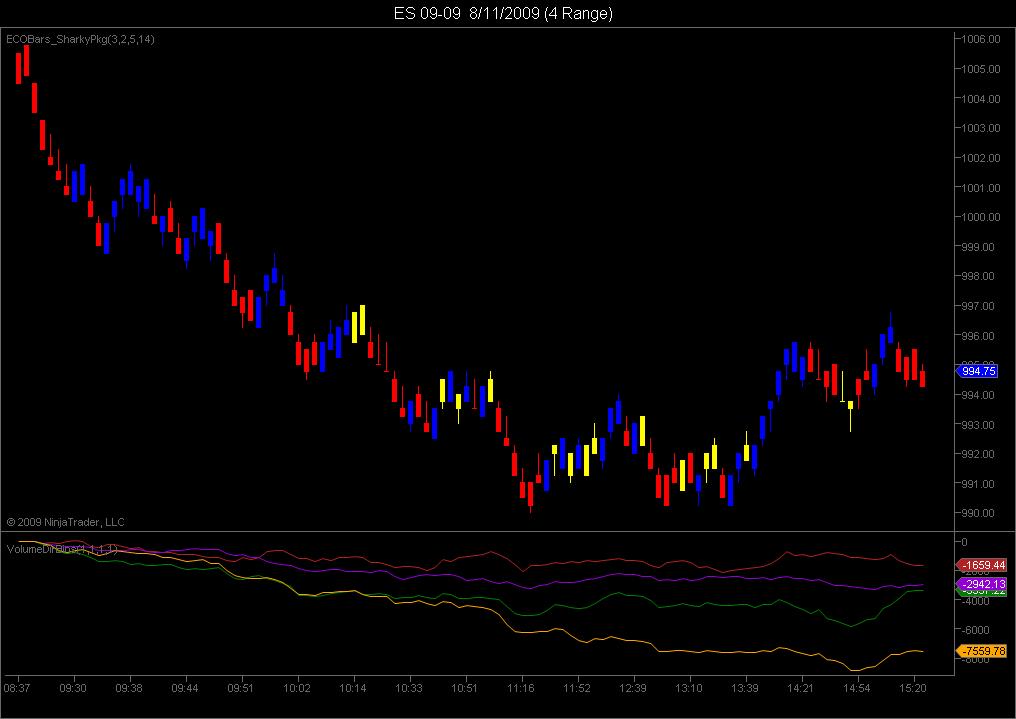Click the 998.00 price axis label
The image size is (1016, 719).
point(978,277)
